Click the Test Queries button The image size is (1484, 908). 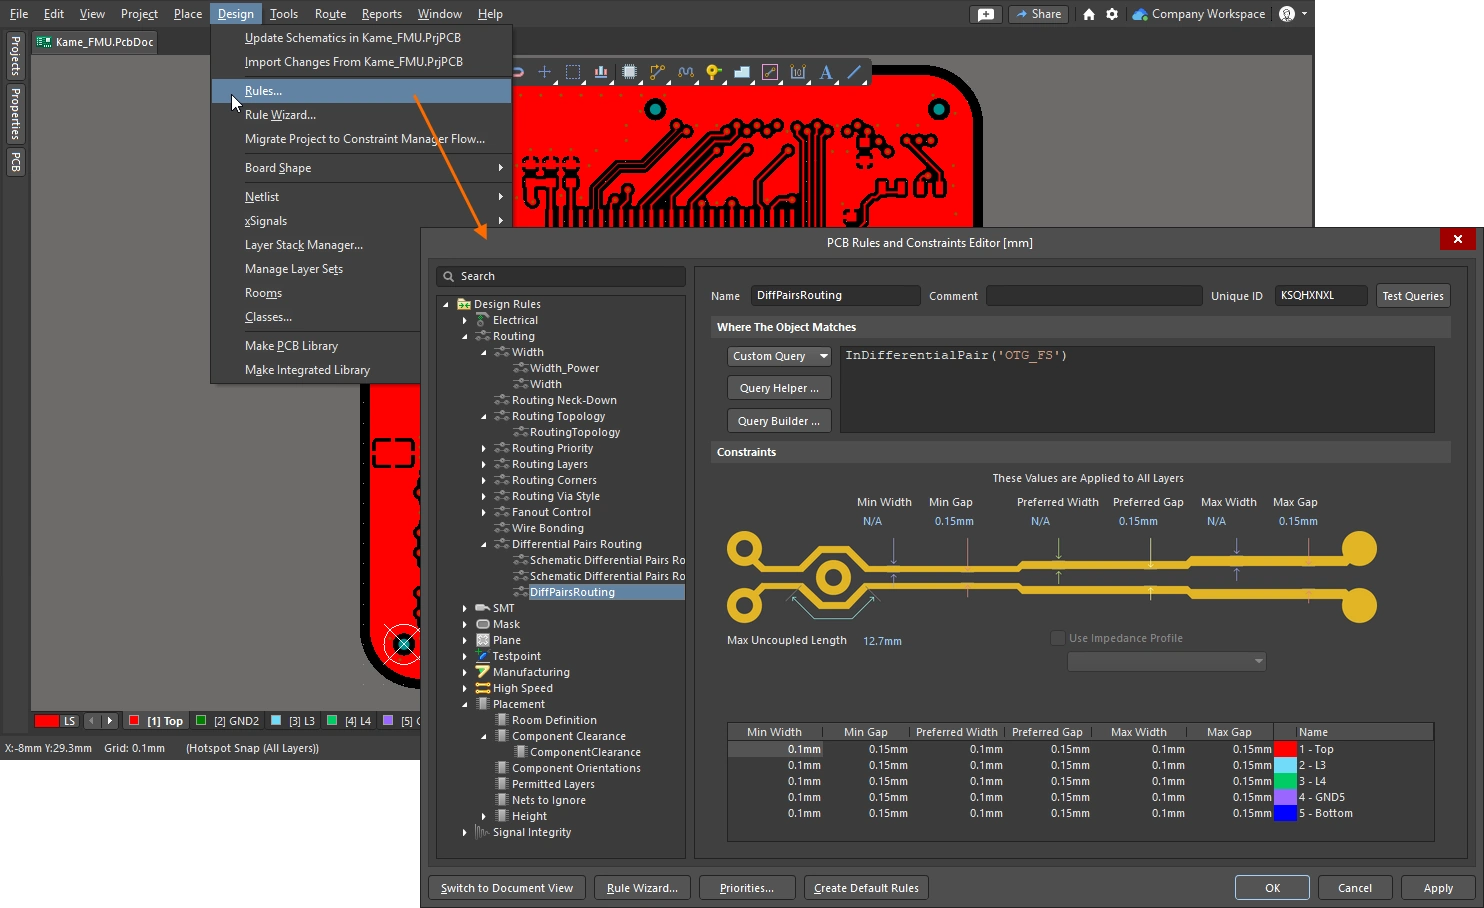[1412, 296]
